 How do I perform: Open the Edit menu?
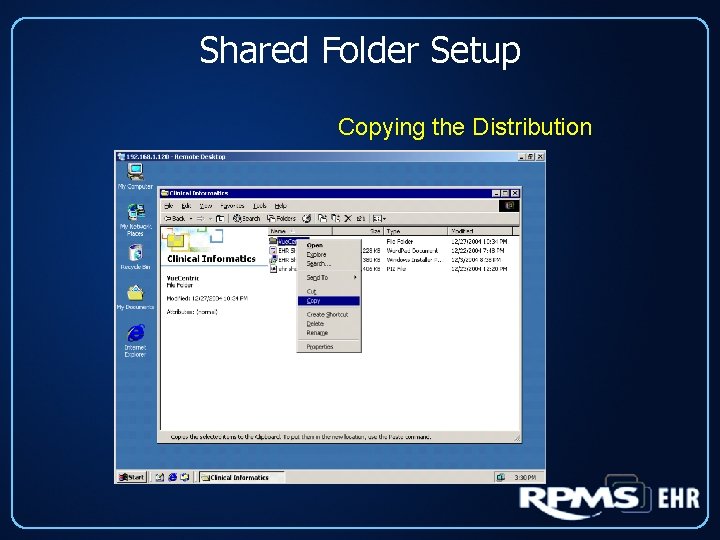[186, 206]
